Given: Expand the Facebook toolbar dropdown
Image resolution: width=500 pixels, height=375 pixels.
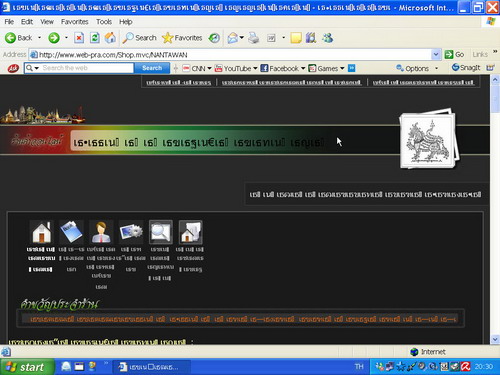Looking at the screenshot, I should point(303,68).
